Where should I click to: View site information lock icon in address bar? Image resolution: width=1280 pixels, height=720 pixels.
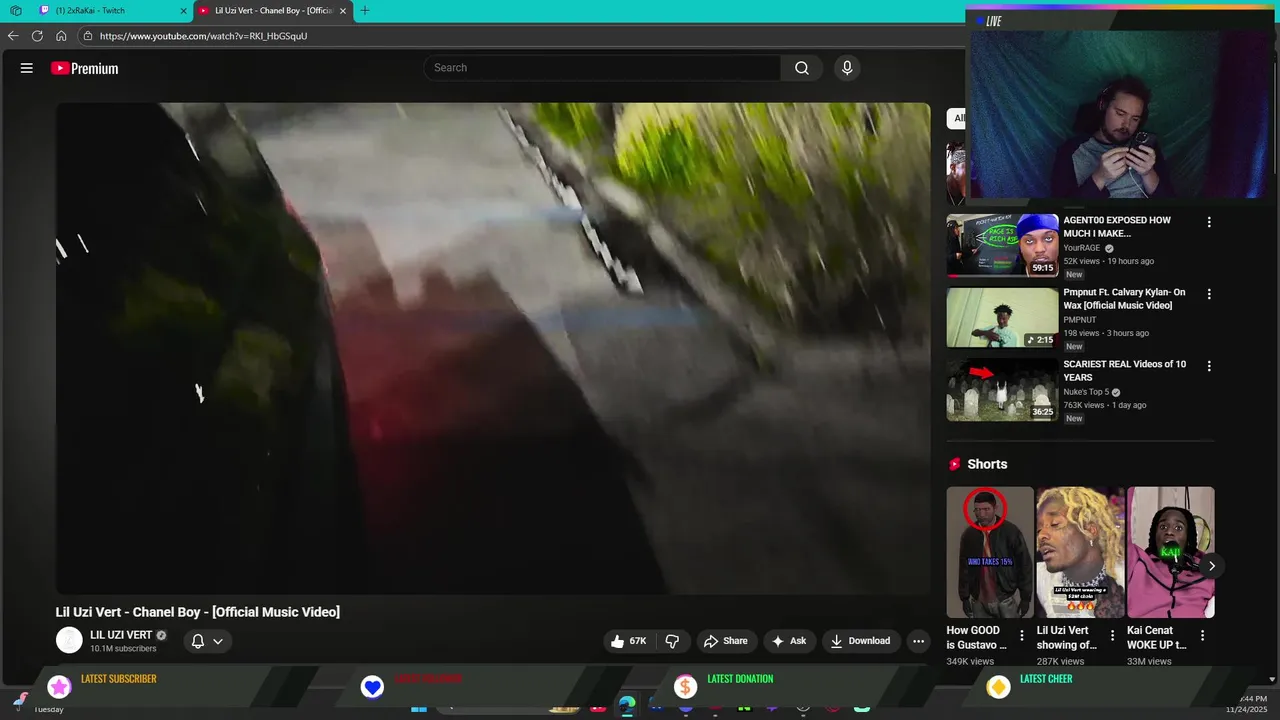click(x=88, y=36)
